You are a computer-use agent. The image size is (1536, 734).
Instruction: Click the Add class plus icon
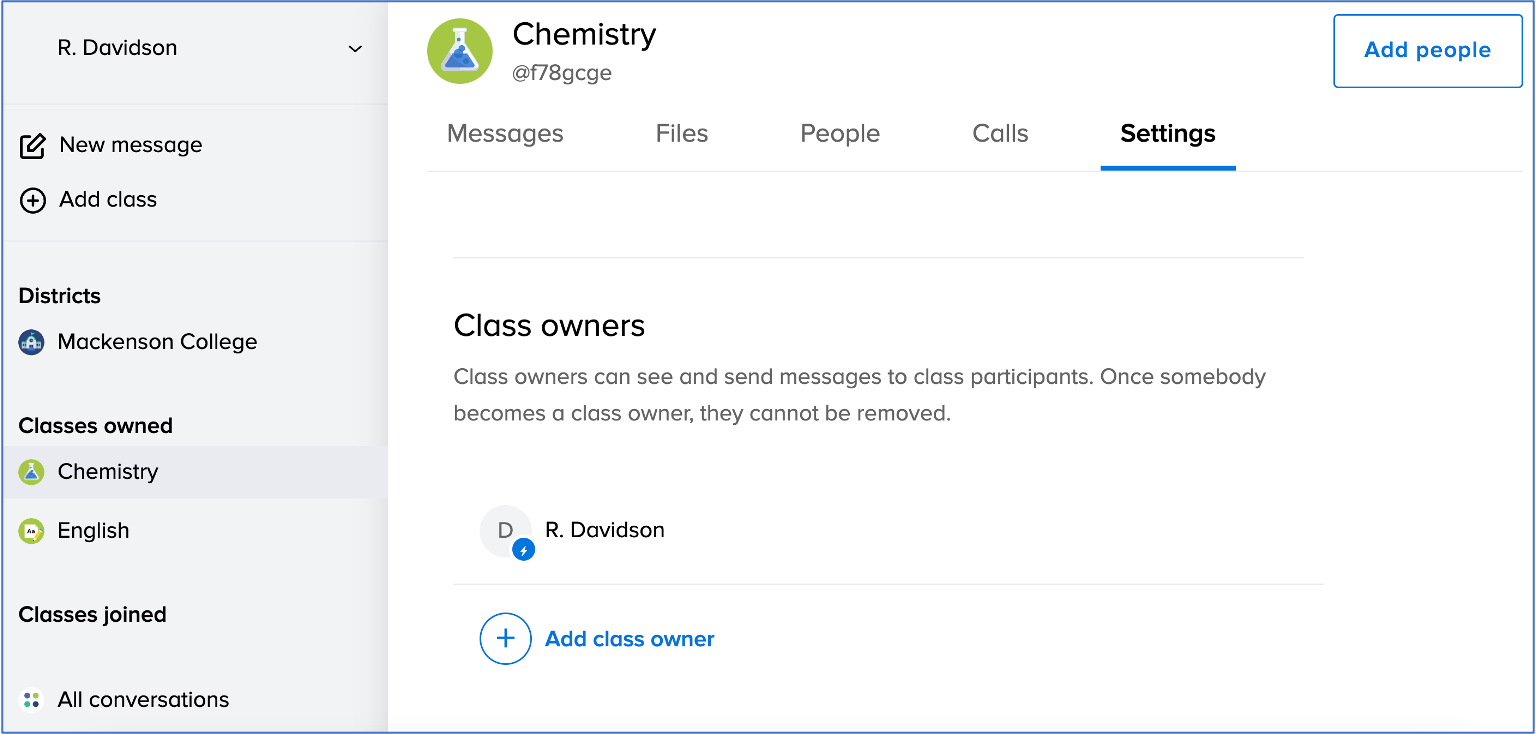tap(32, 201)
